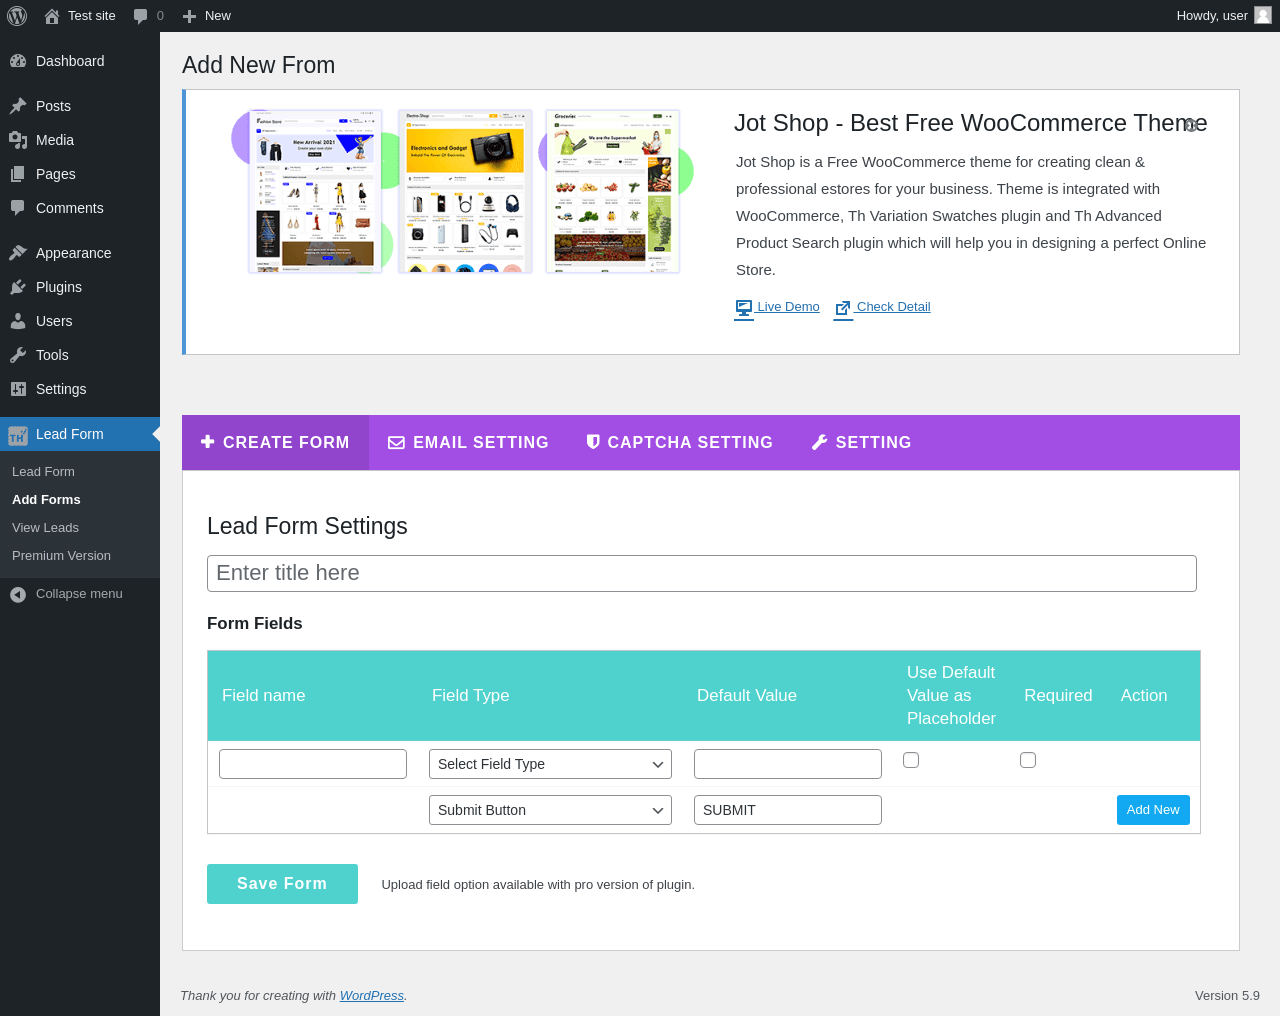
Task: Click the Media icon in sidebar
Action: coord(18,140)
